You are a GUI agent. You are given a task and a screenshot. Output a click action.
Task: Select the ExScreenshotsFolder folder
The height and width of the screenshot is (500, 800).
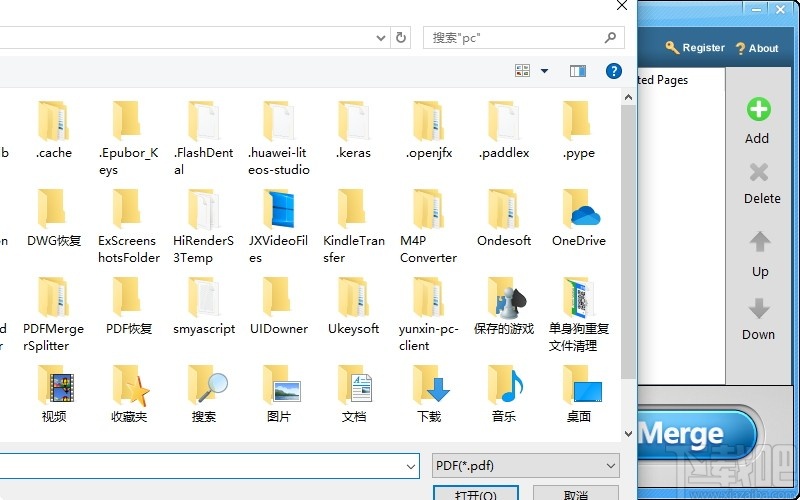point(128,227)
